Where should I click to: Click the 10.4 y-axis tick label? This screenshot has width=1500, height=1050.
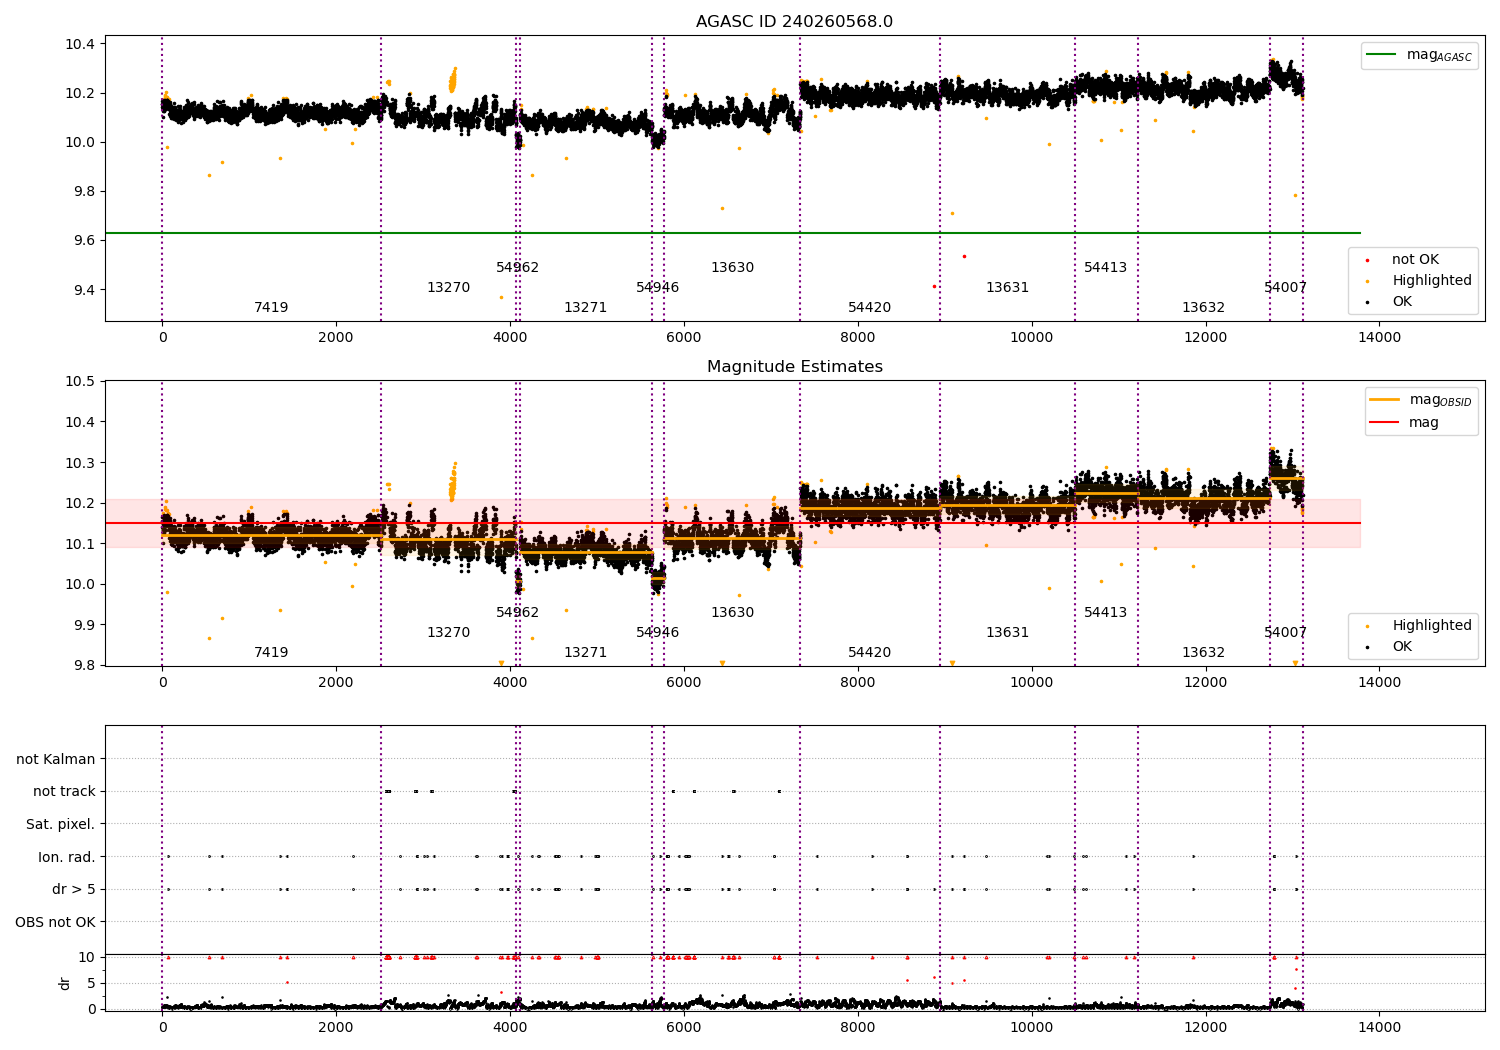click(80, 44)
